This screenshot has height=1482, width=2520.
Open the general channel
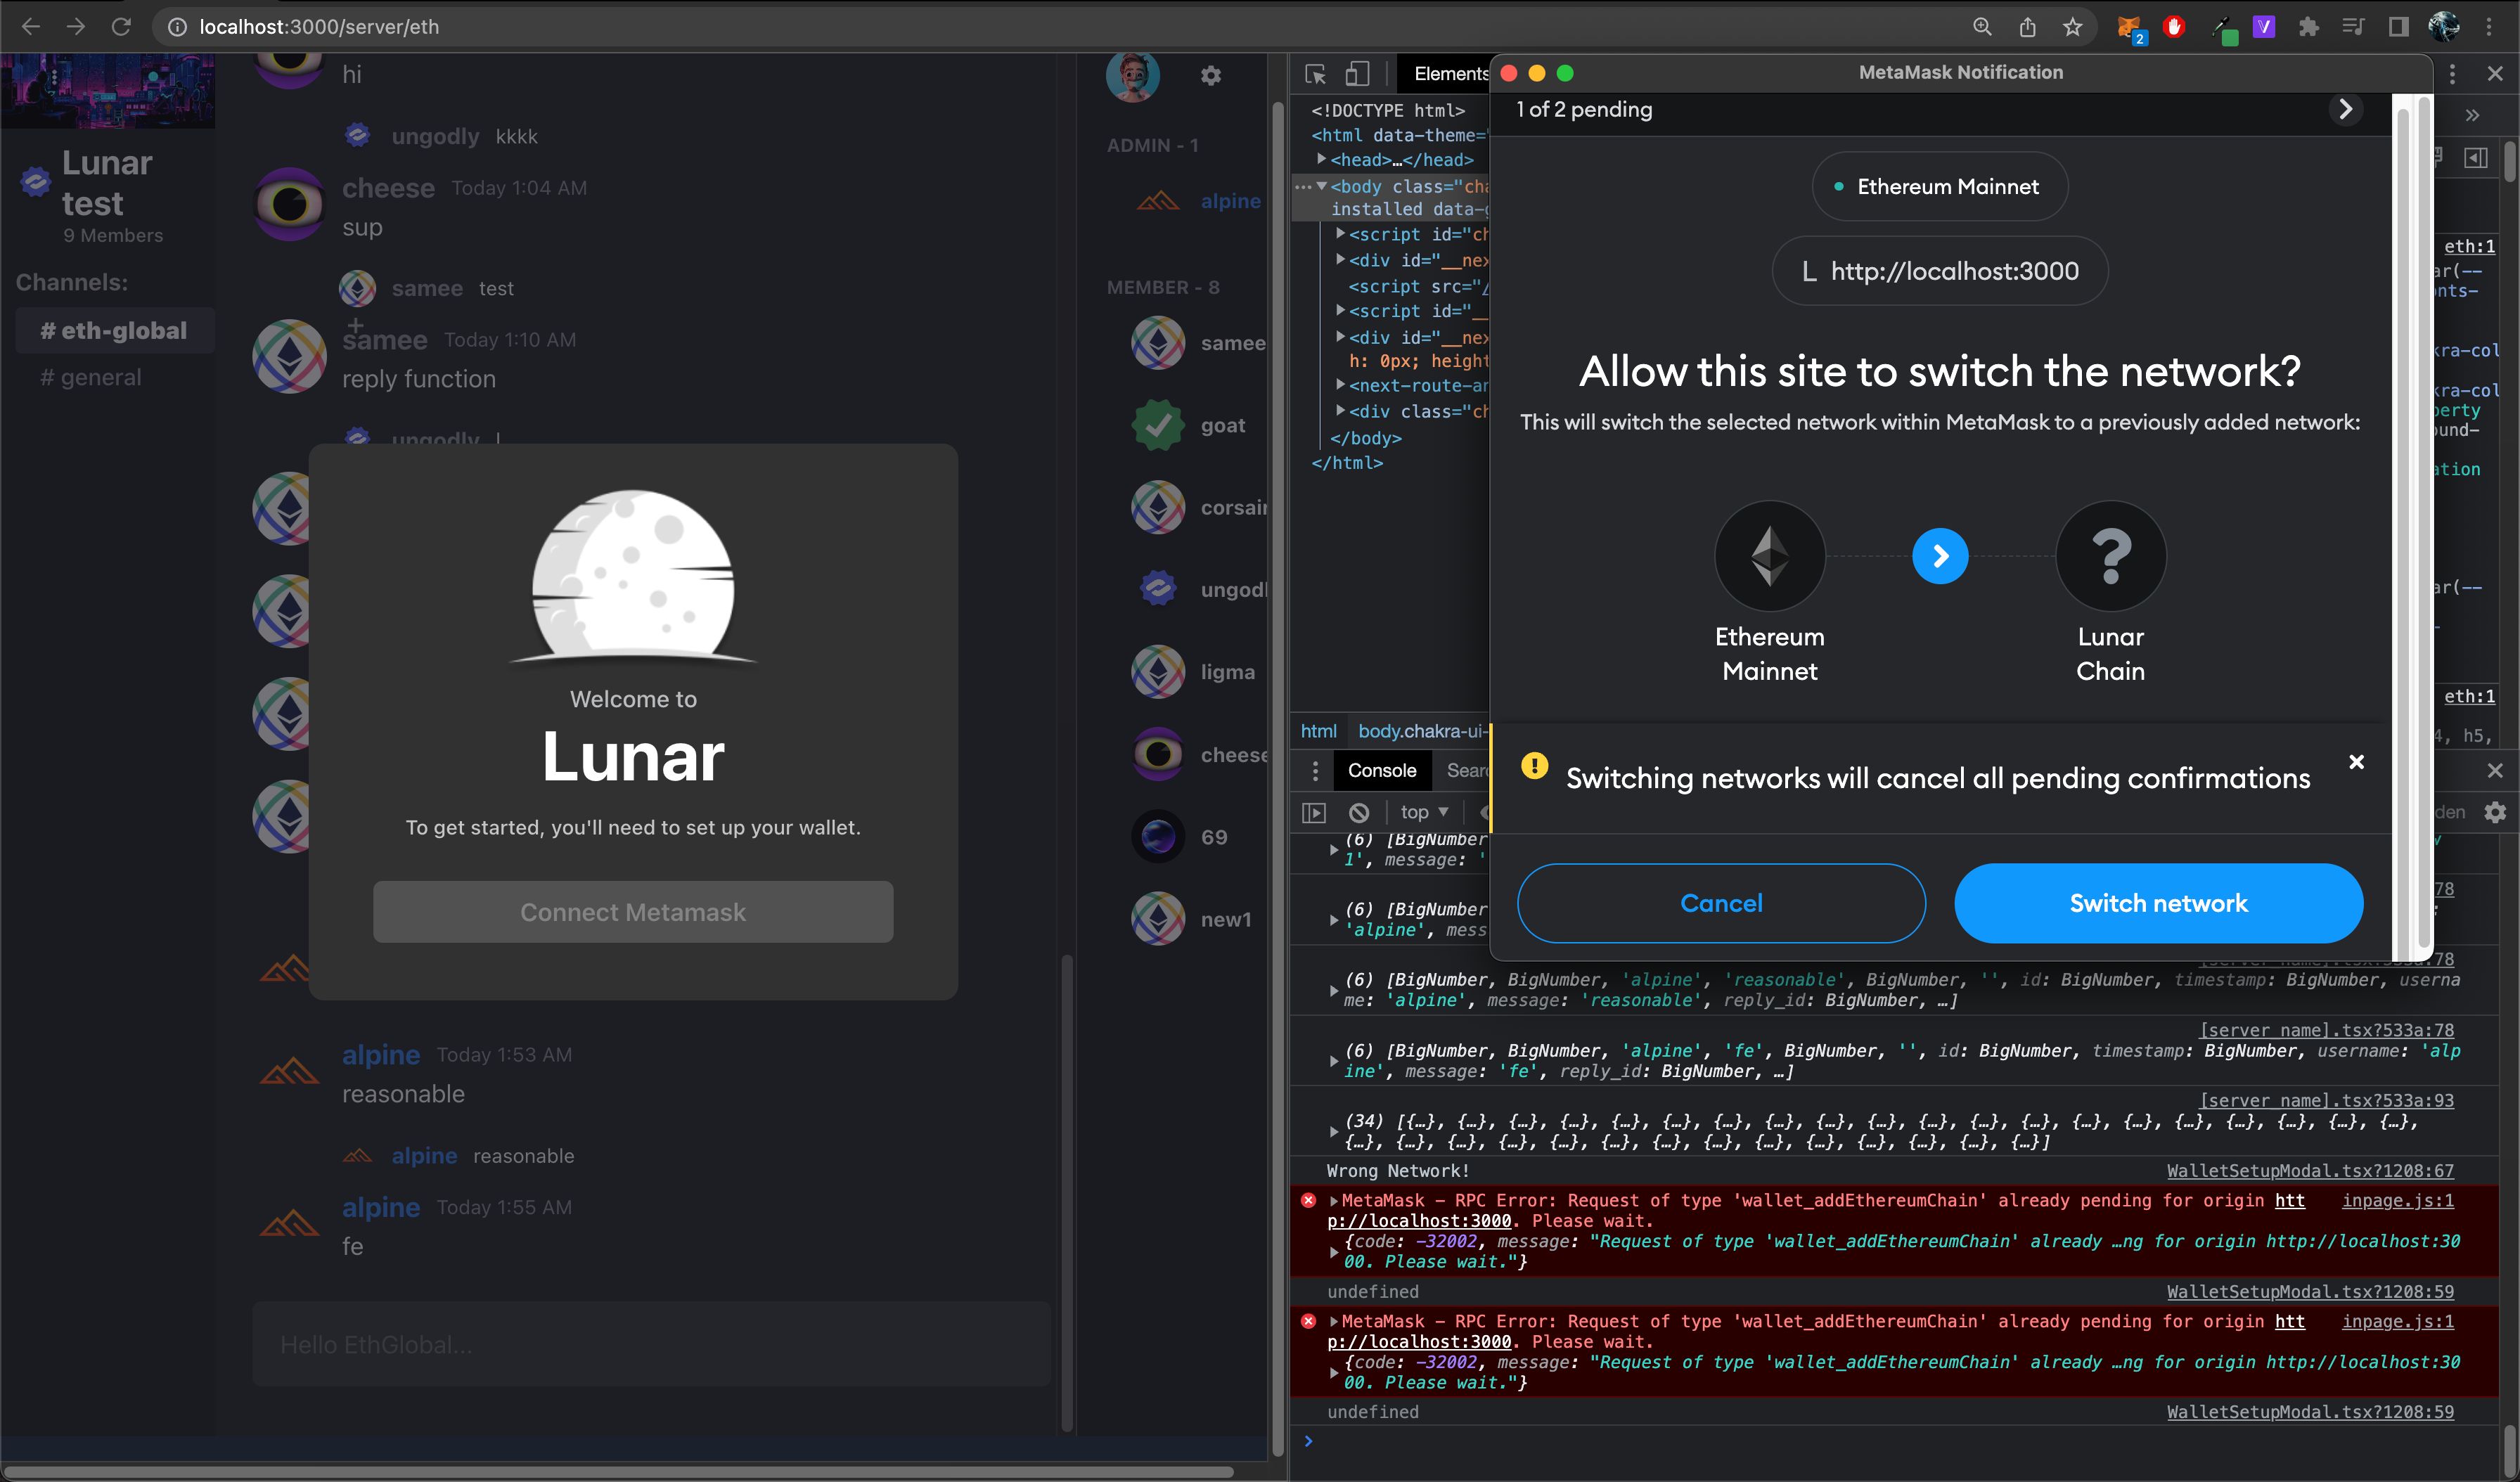(x=91, y=377)
